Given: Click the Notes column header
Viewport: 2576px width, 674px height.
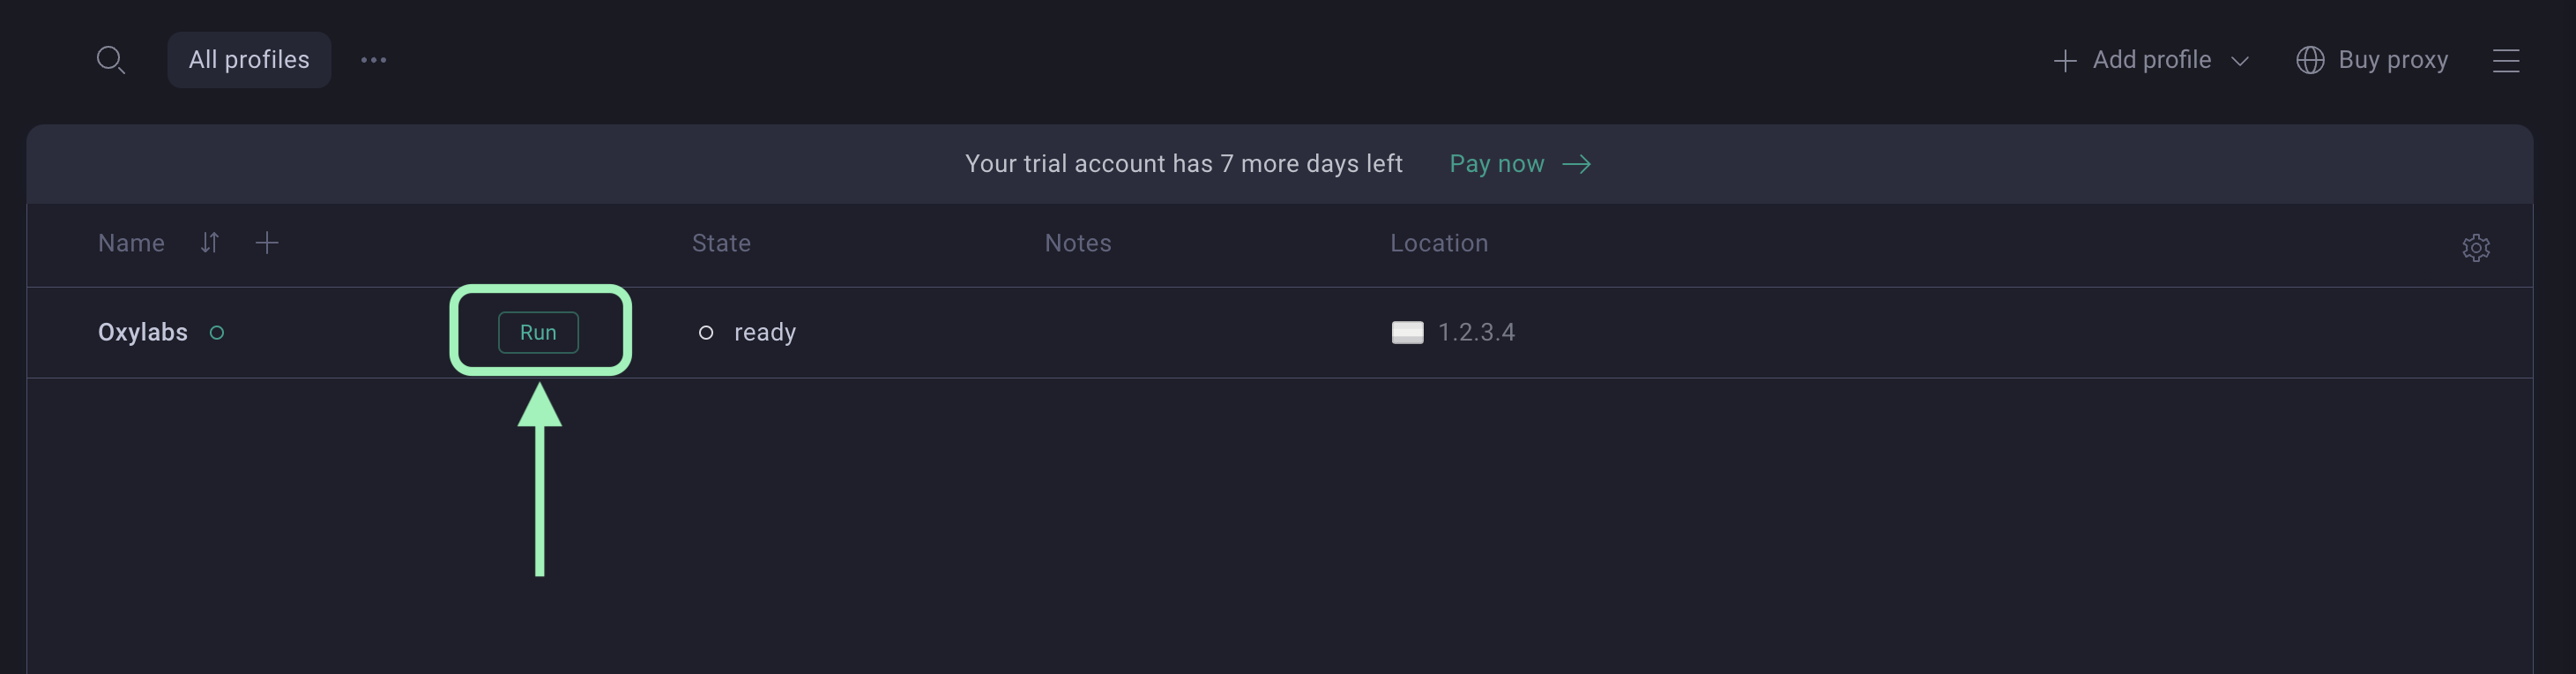Looking at the screenshot, I should [1077, 243].
